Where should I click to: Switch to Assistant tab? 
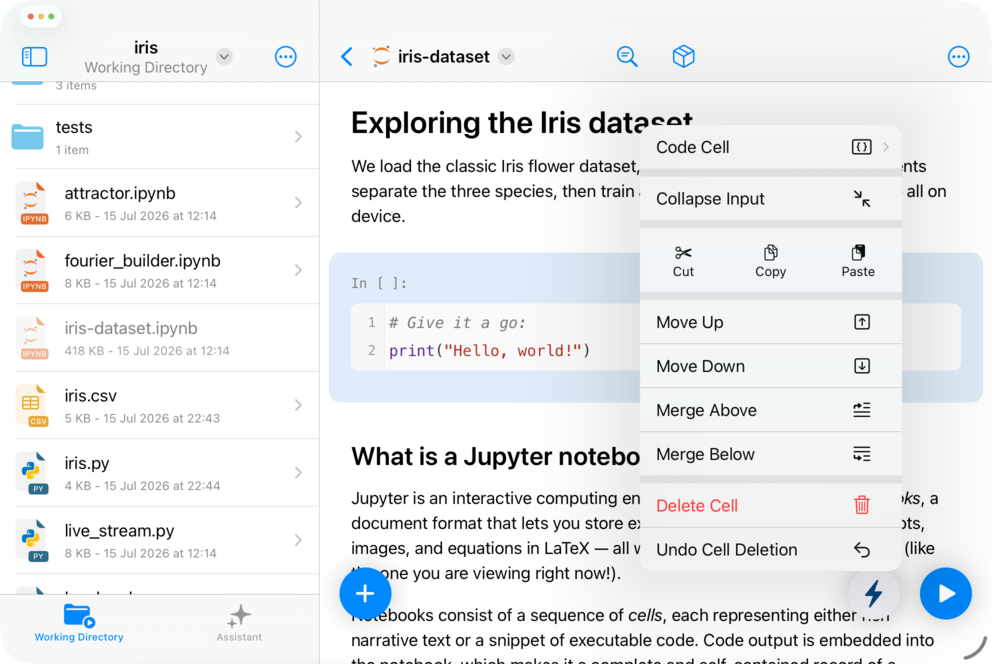click(x=239, y=623)
